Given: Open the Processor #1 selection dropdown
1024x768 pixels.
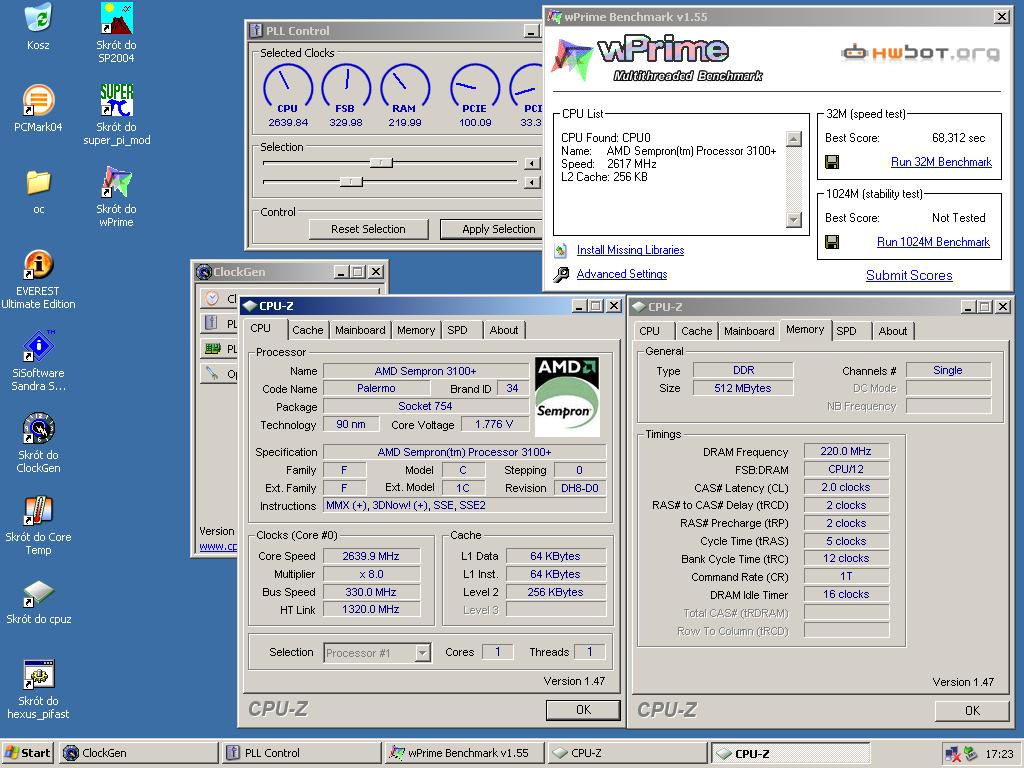Looking at the screenshot, I should pos(423,652).
